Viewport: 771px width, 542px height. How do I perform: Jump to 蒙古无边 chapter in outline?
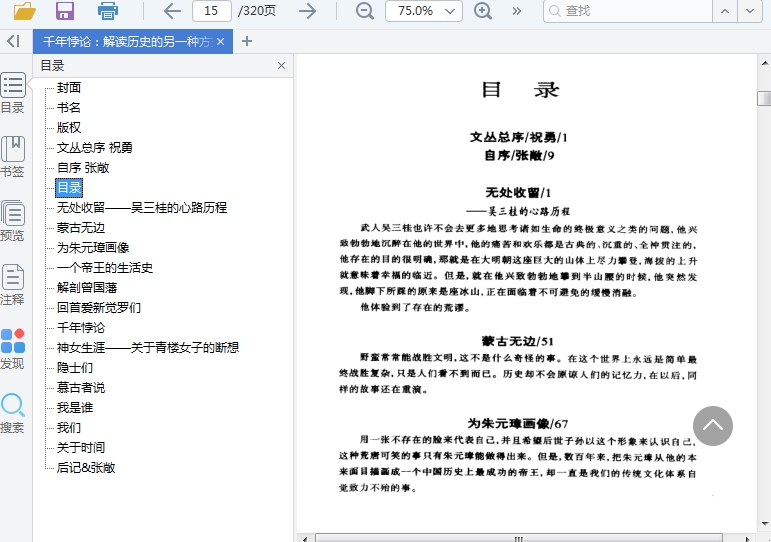[x=81, y=228]
